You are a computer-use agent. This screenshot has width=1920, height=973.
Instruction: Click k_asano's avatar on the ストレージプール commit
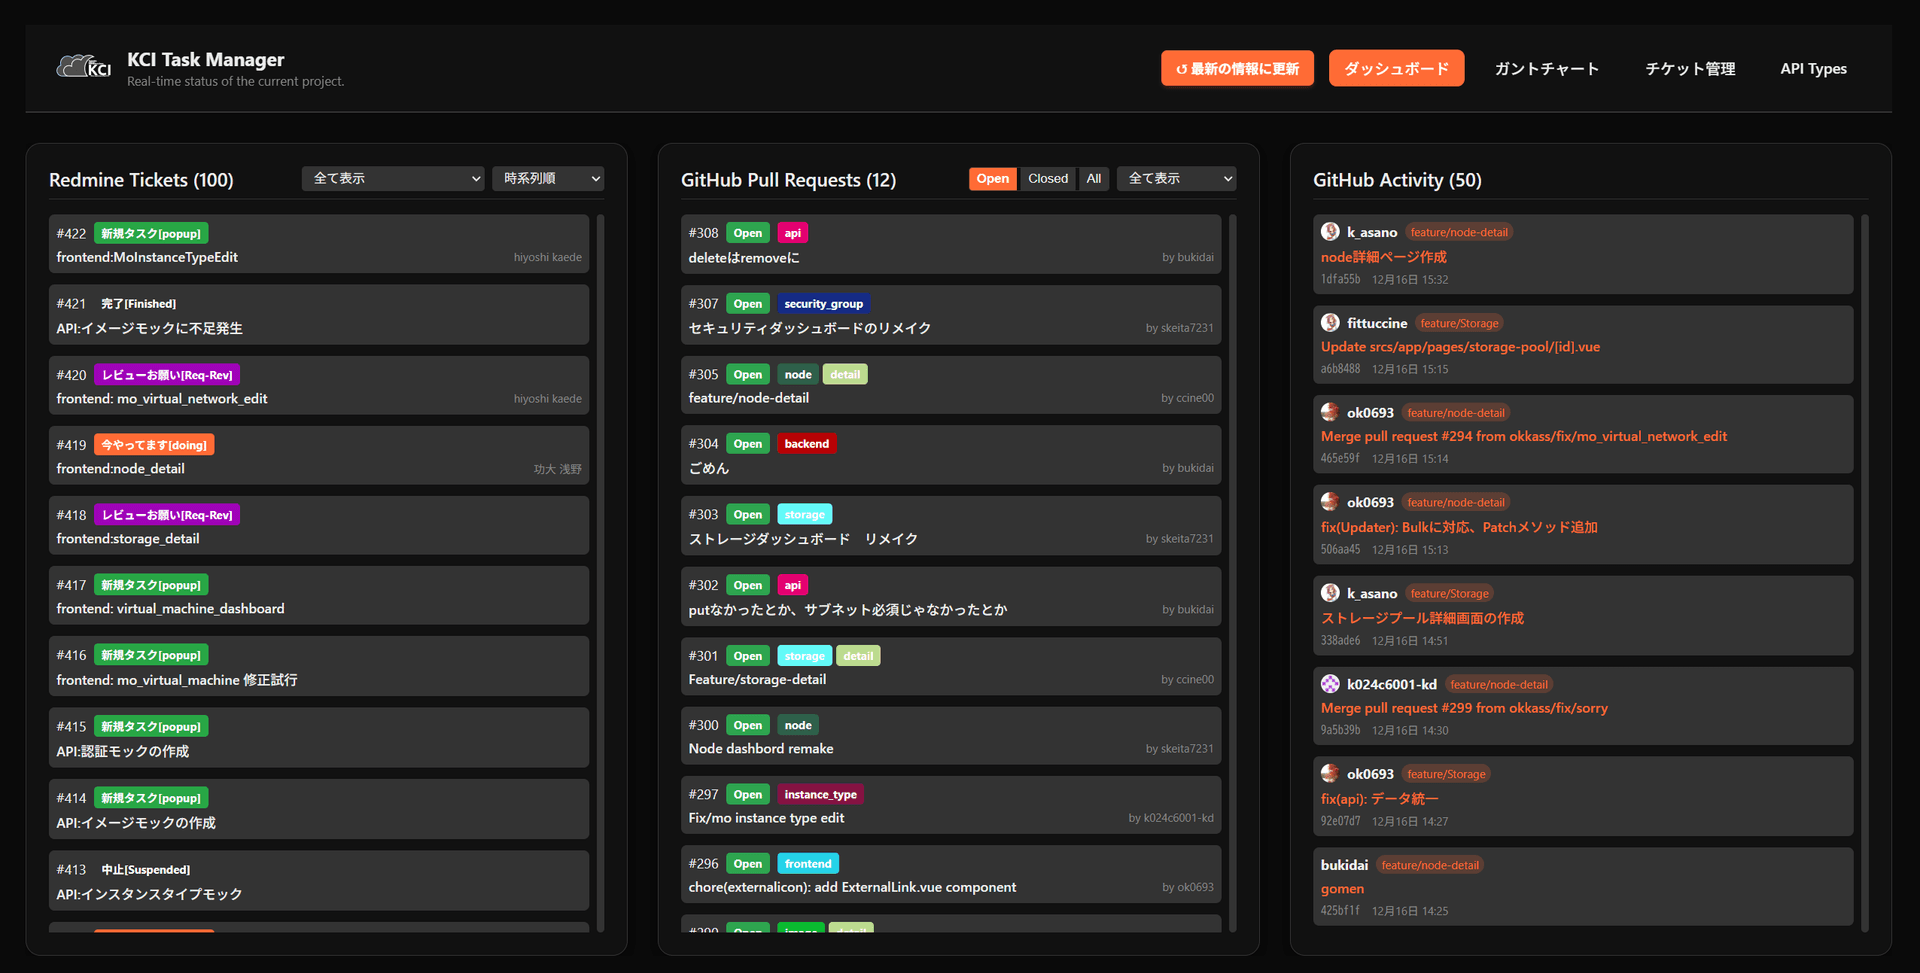pos(1330,593)
